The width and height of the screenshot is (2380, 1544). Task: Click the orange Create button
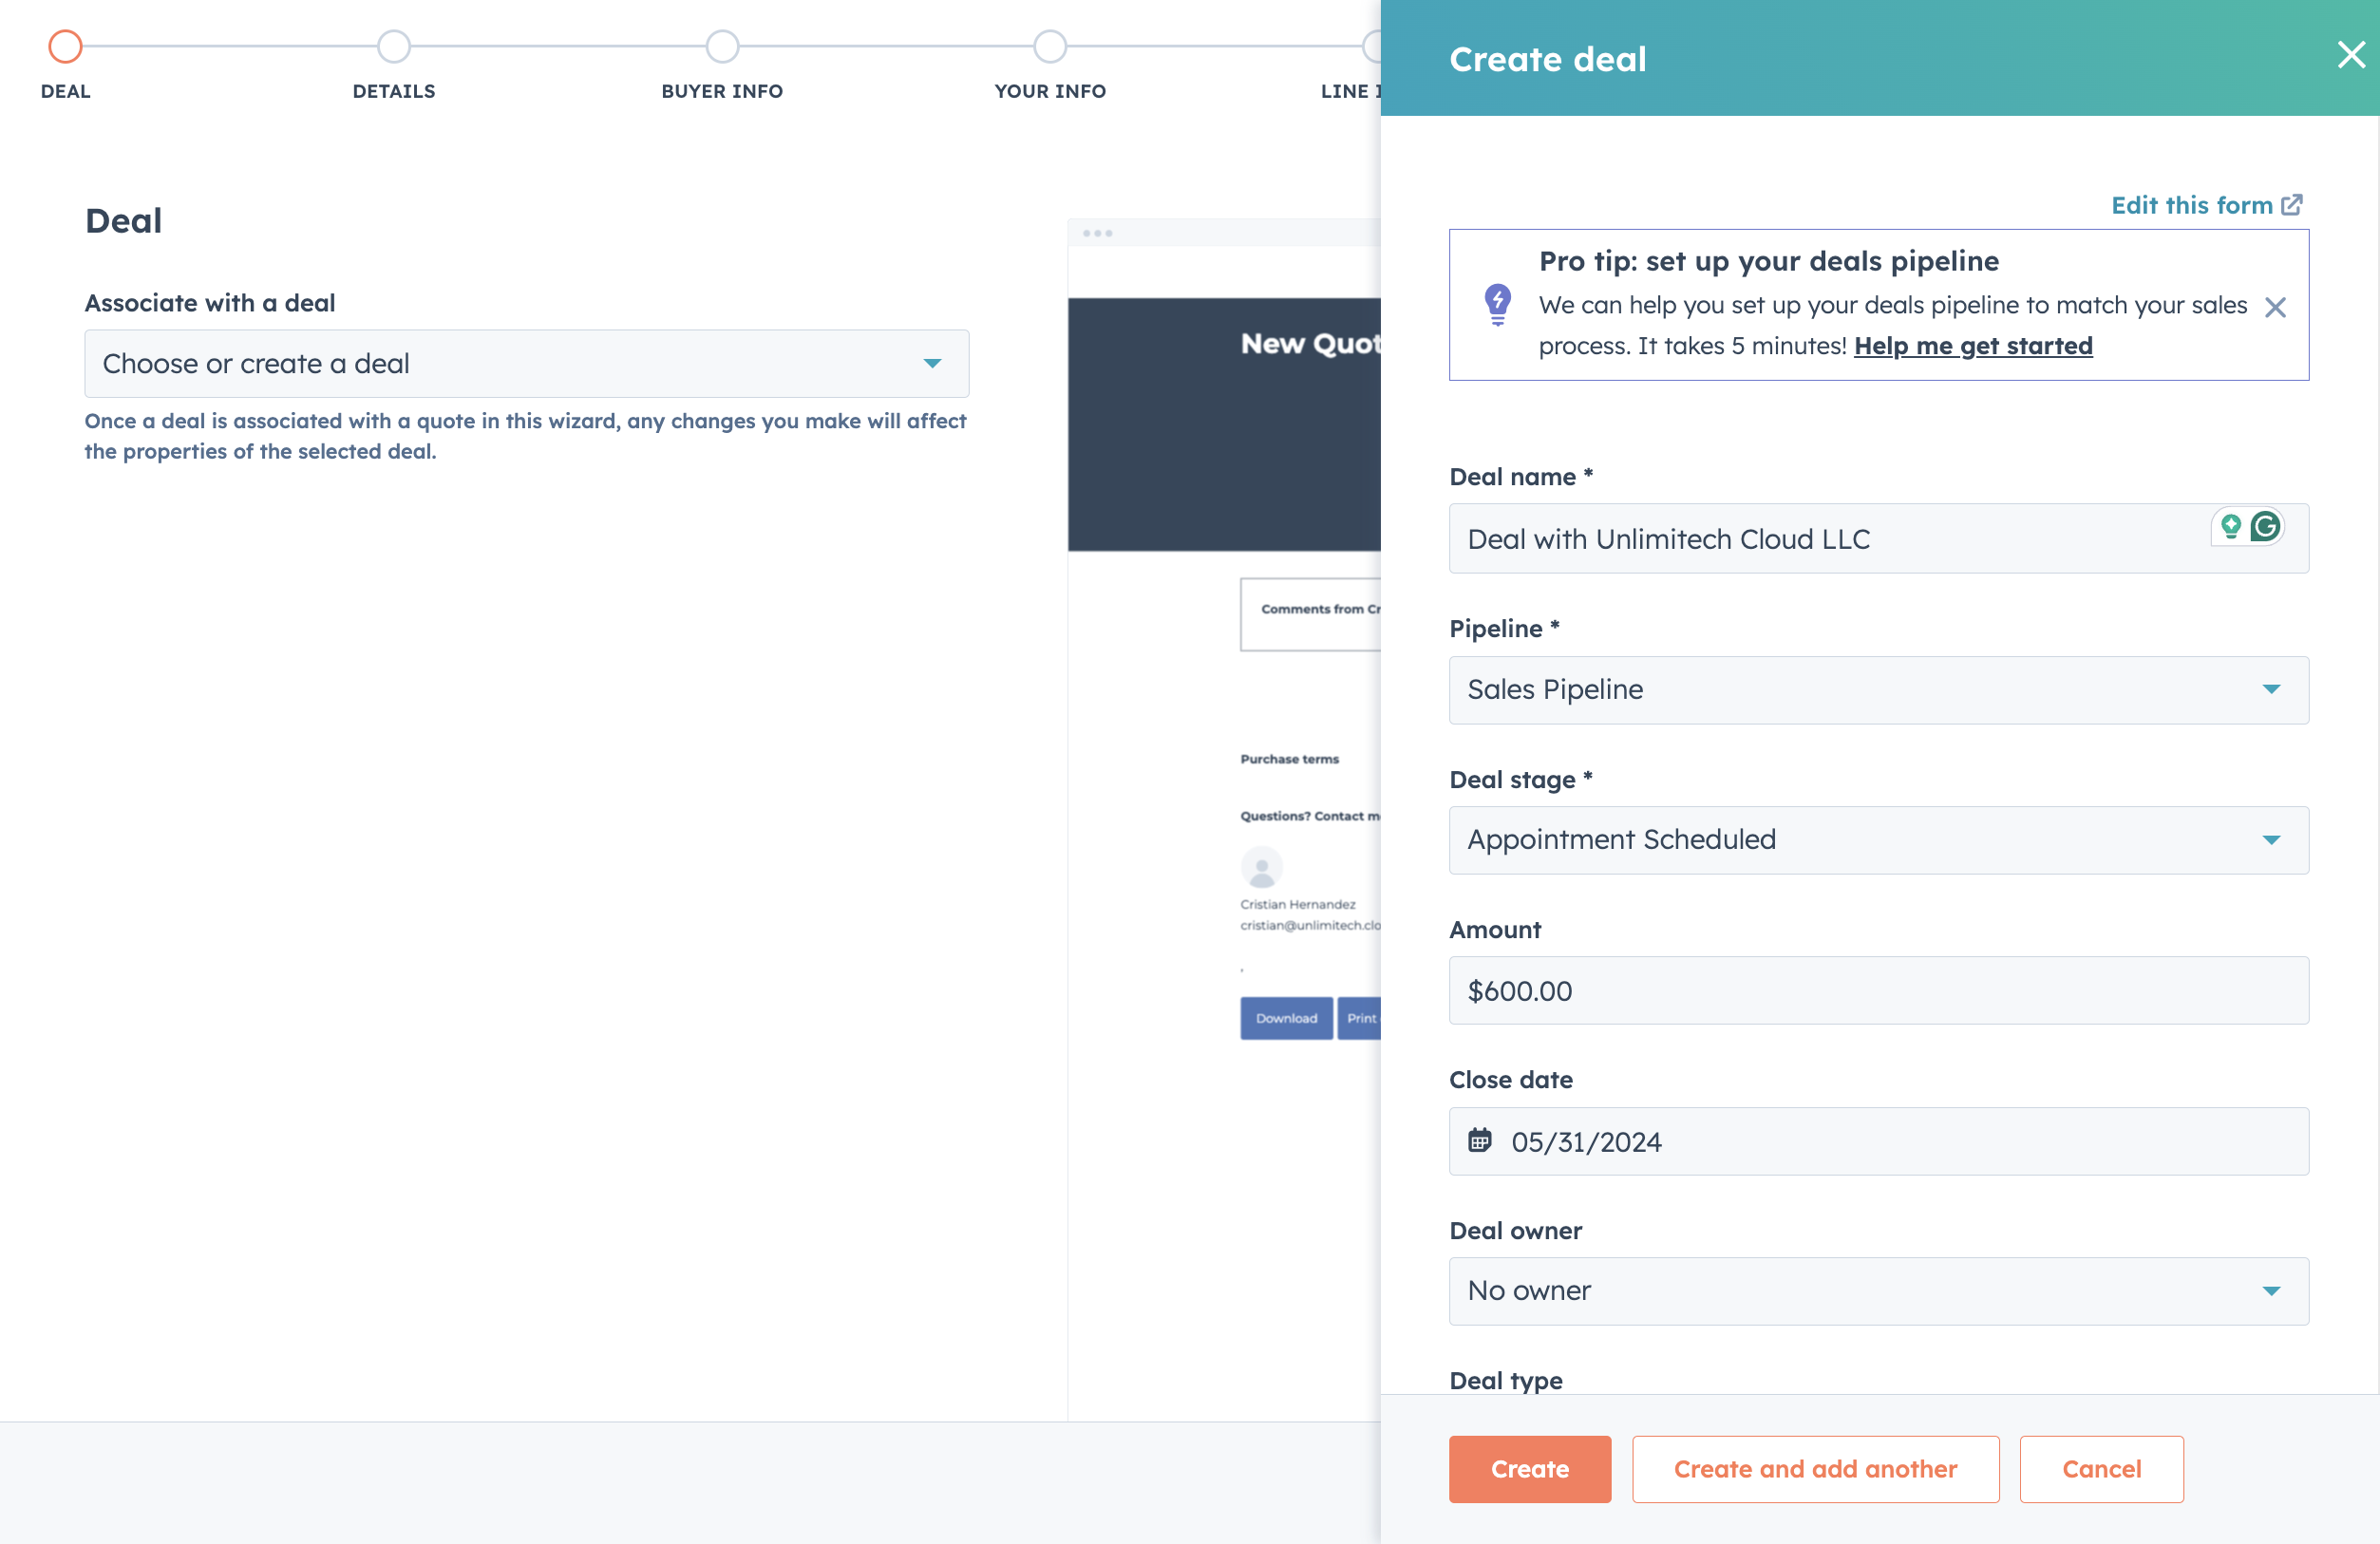pos(1529,1469)
